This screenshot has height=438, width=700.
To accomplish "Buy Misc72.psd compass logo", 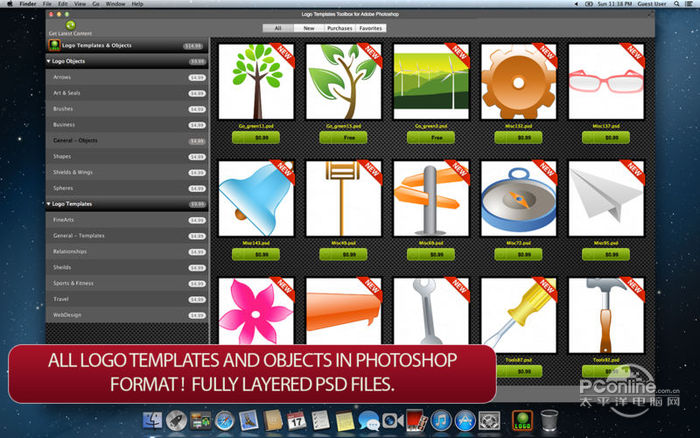I will [x=519, y=254].
